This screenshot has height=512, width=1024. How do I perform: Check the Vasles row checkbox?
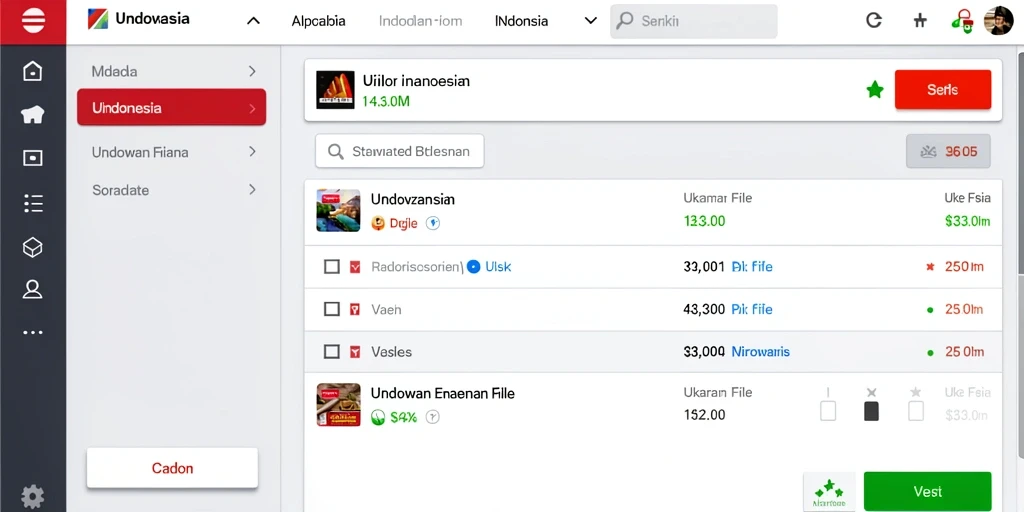(x=332, y=352)
